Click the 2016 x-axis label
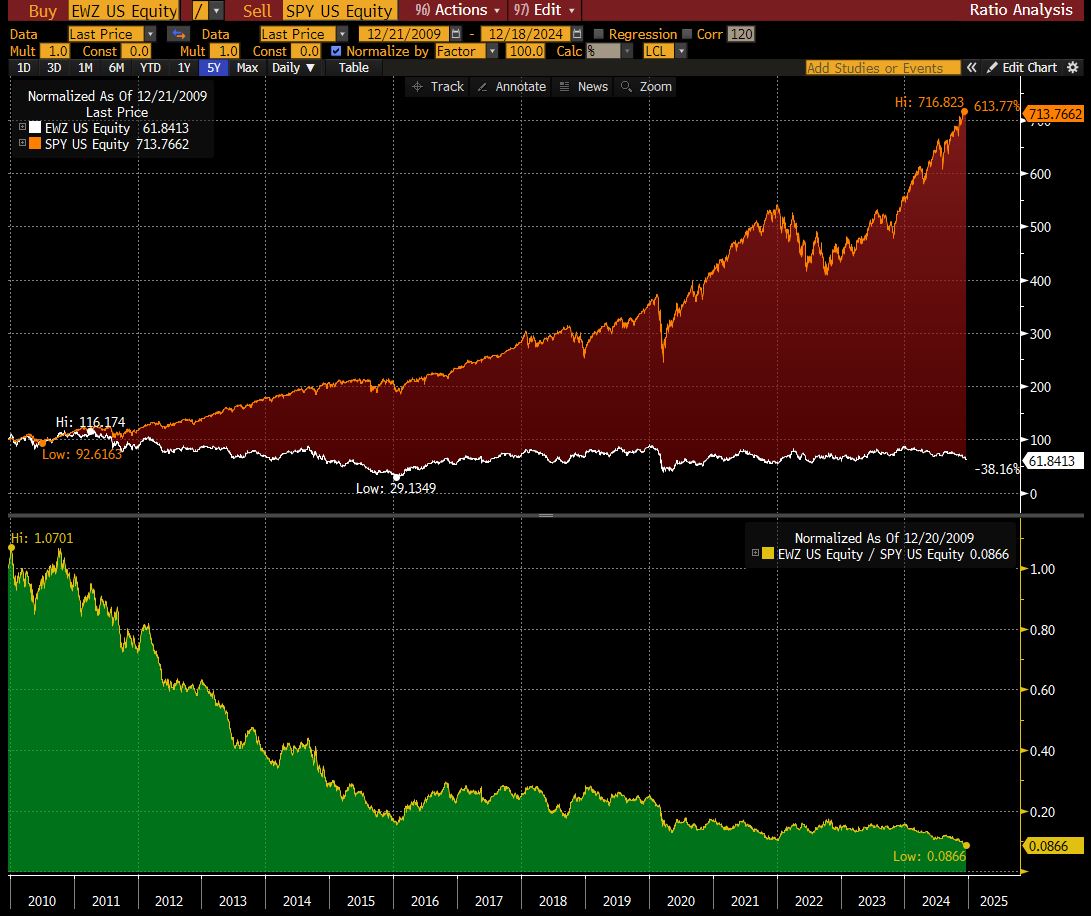Screen dimensions: 1091x916 pyautogui.click(x=424, y=901)
